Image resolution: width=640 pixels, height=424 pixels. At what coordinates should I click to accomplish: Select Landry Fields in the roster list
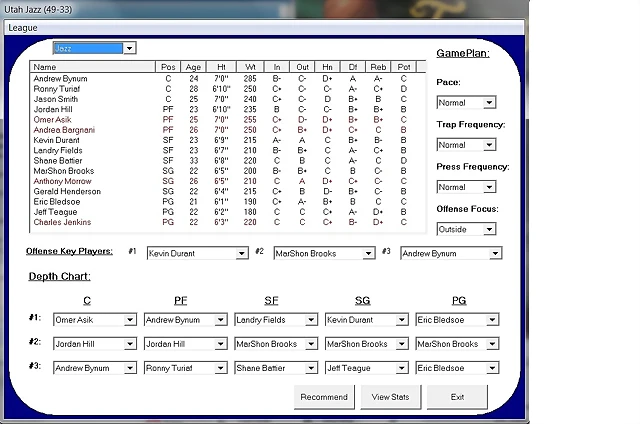[x=228, y=150]
